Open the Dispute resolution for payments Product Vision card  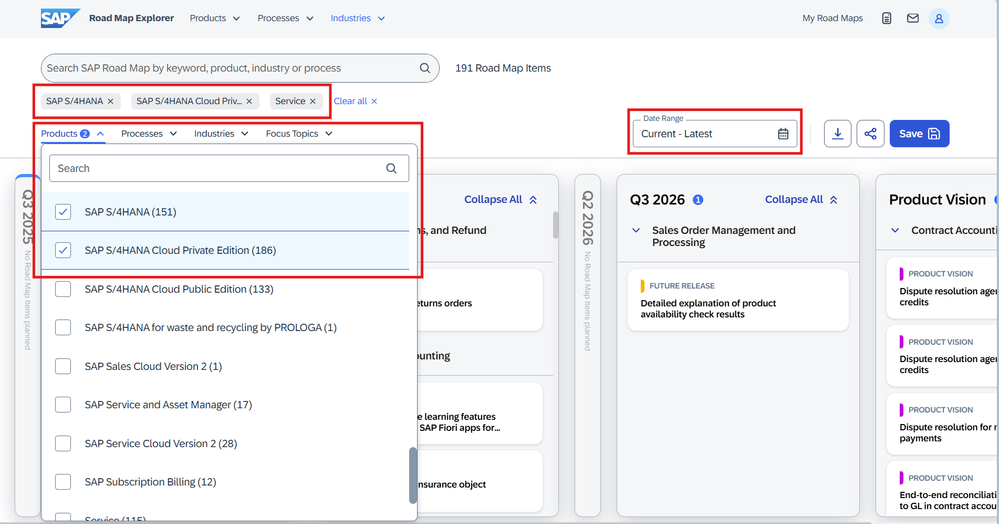[x=942, y=424]
